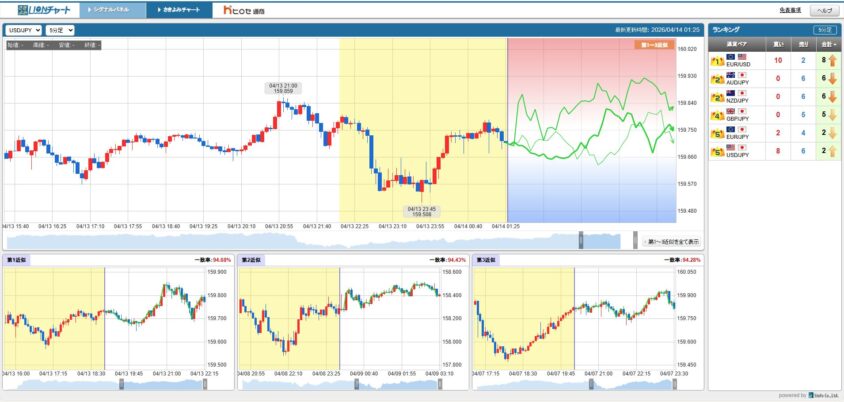Click the AUD/JPY currency pair flags
This screenshot has width=844, height=402.
tap(737, 75)
